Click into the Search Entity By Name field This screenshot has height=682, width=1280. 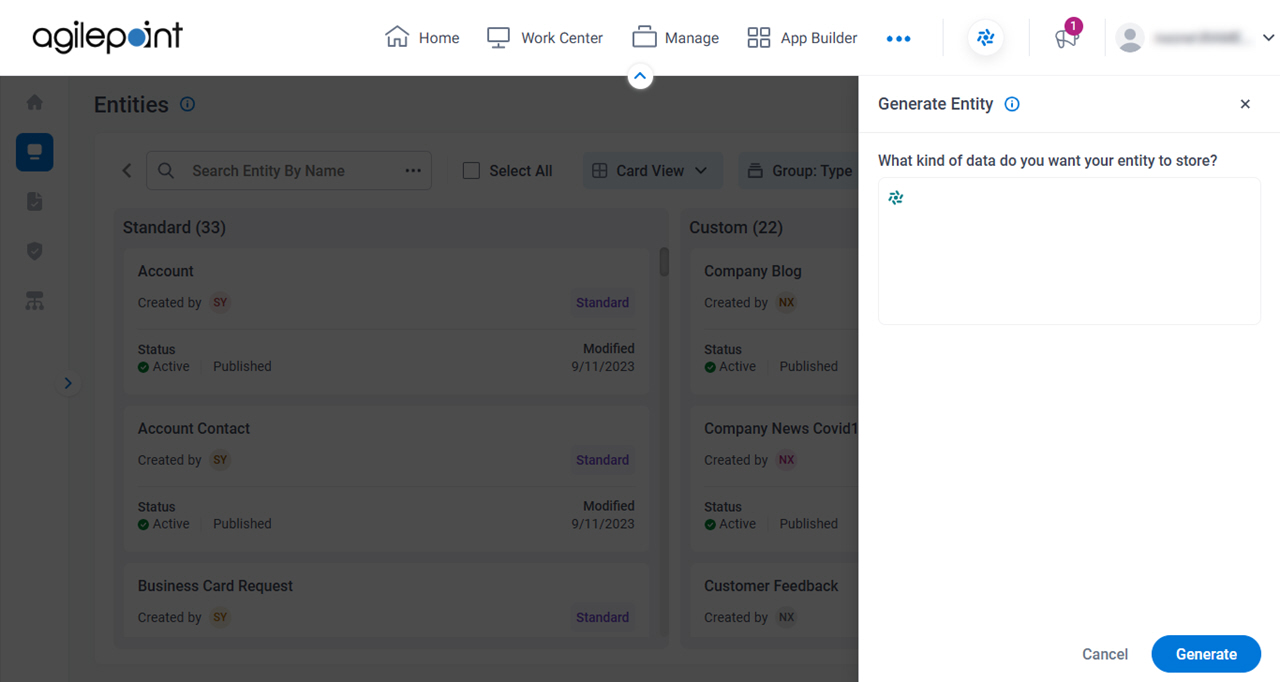(288, 171)
